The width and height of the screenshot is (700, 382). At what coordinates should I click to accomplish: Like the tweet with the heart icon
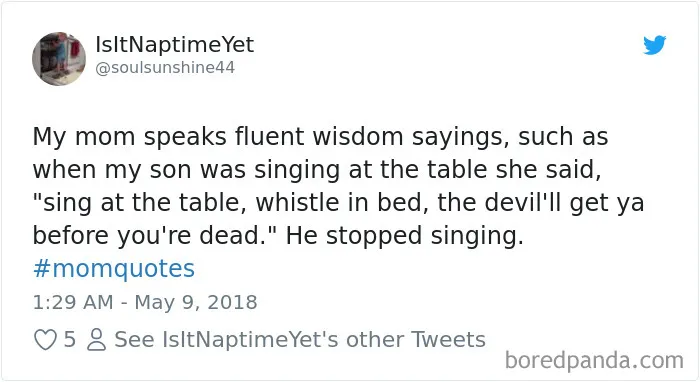46,340
